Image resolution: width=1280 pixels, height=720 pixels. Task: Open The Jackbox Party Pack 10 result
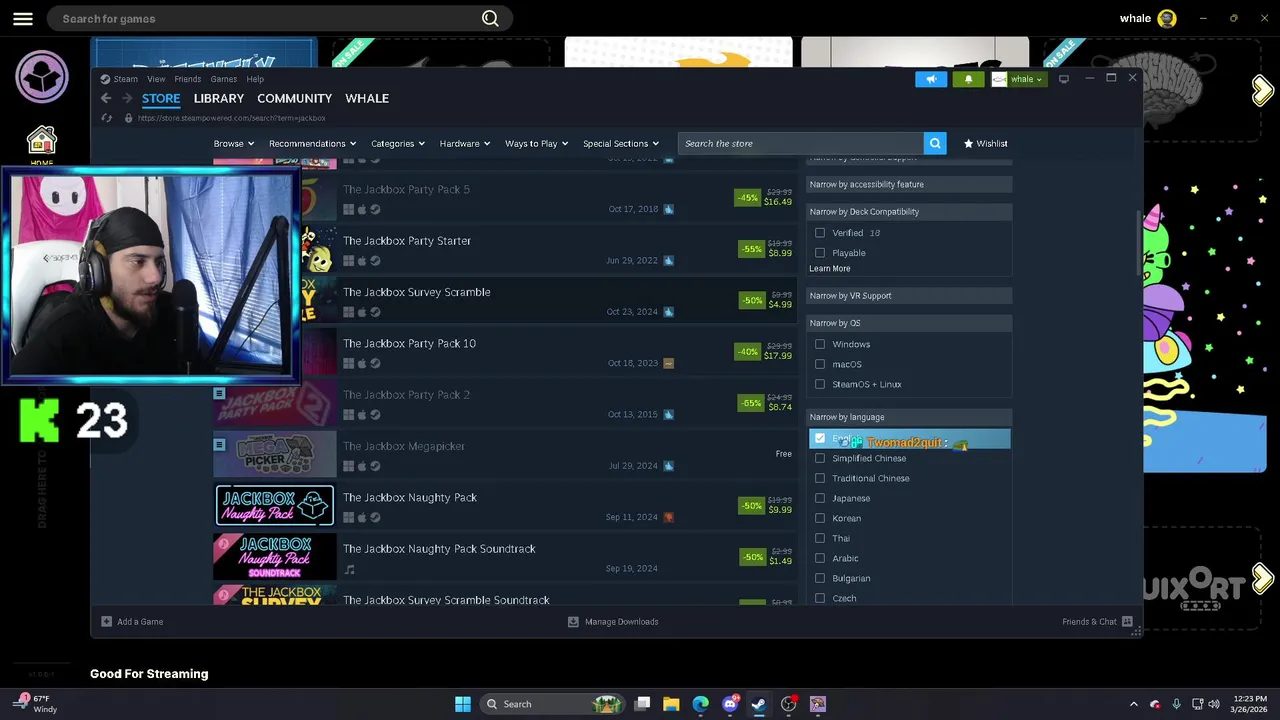[x=505, y=352]
